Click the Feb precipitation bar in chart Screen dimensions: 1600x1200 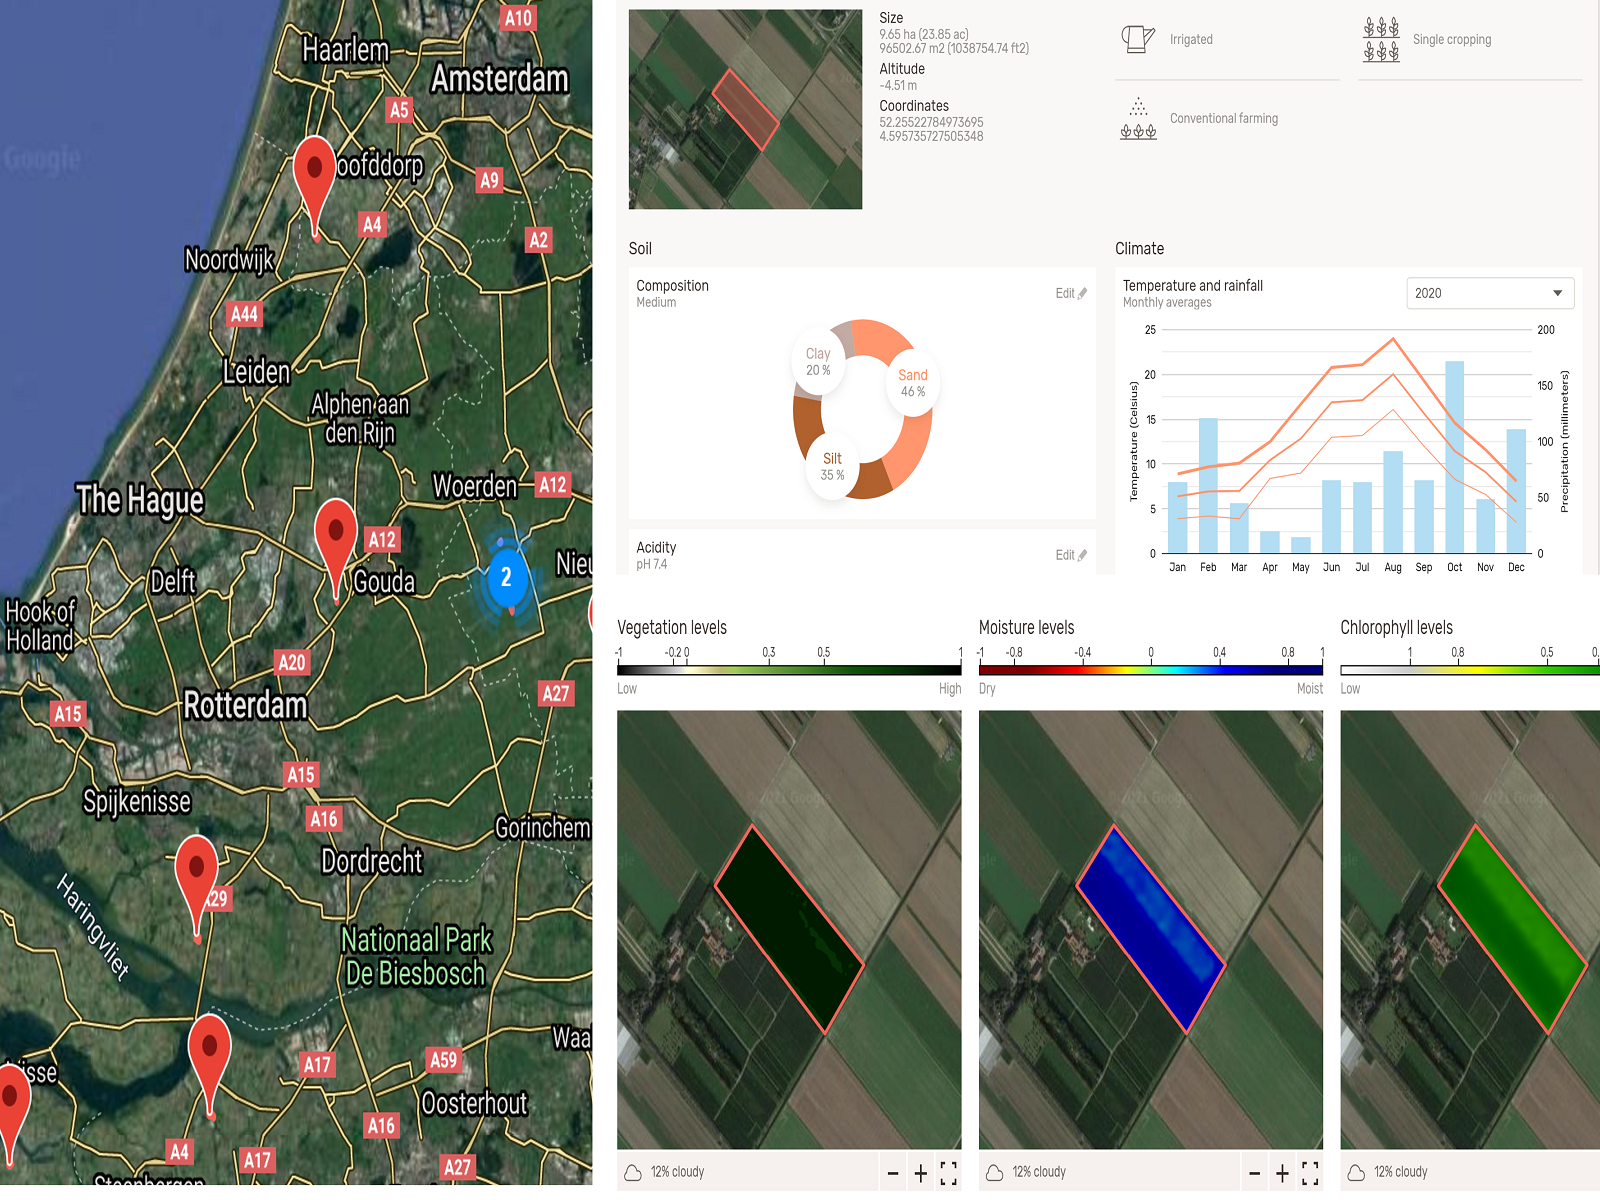tap(1208, 486)
